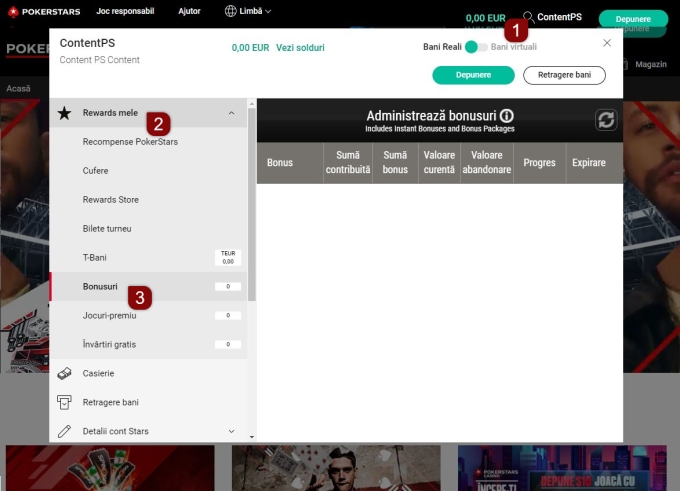Click the Vezi solduri link
680x491 pixels.
pos(300,48)
